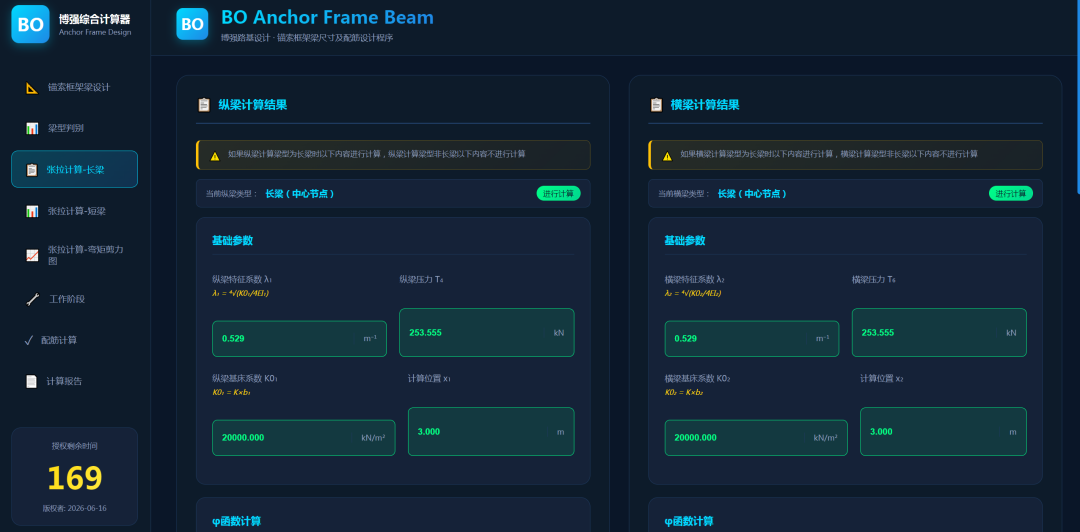Click the checkmark icon for 配筋计算
This screenshot has height=532, width=1080.
click(29, 340)
